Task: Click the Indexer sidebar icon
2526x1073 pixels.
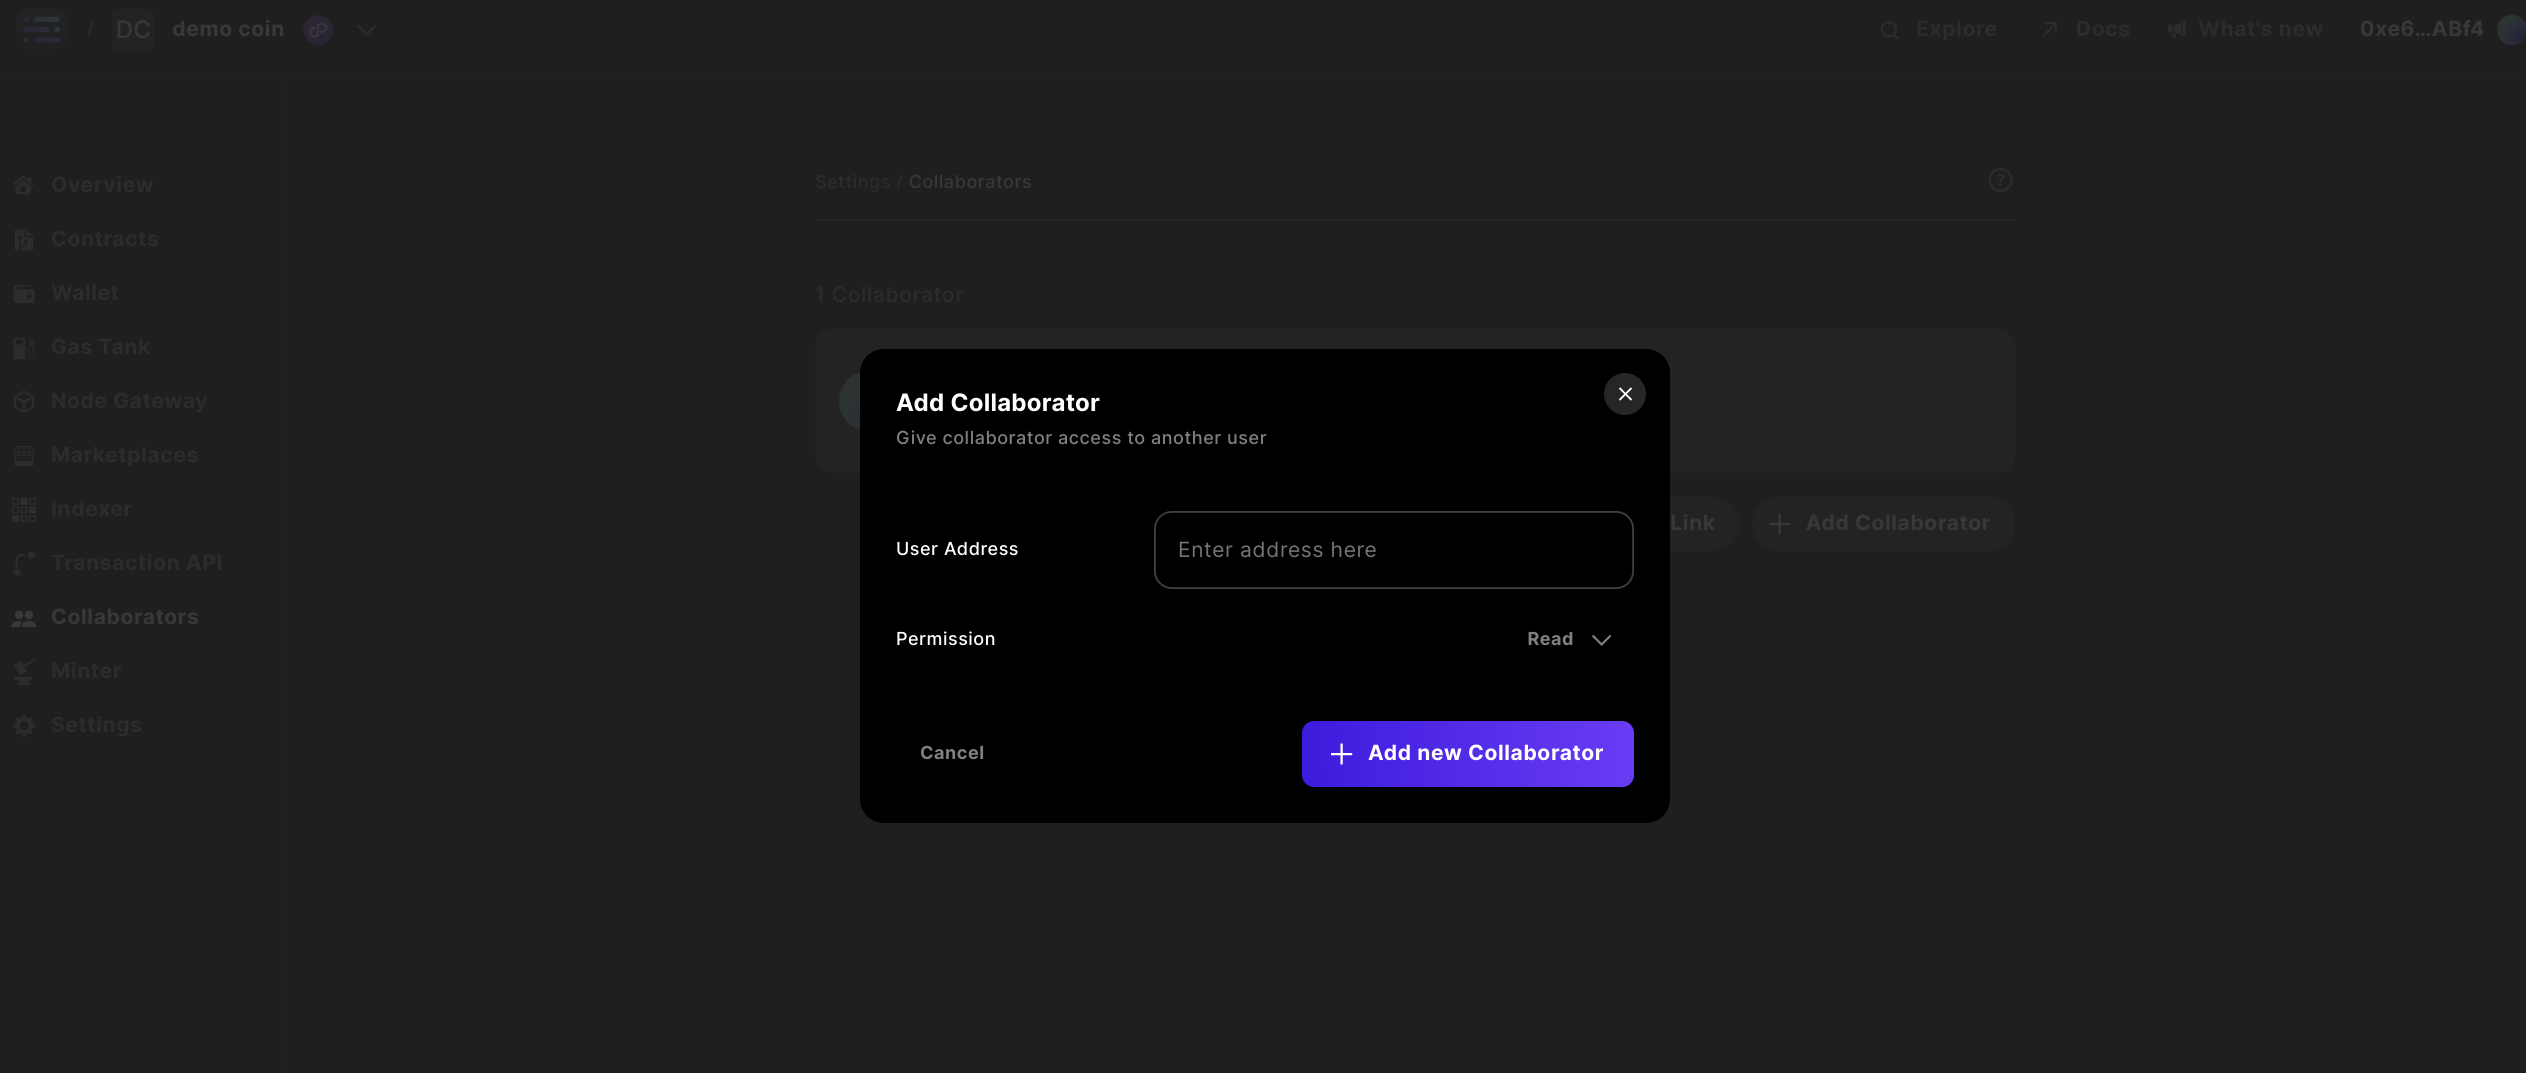Action: 24,509
